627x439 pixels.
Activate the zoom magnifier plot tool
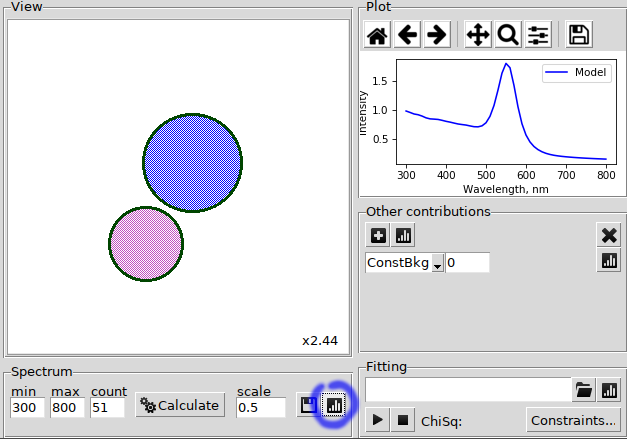pos(508,35)
